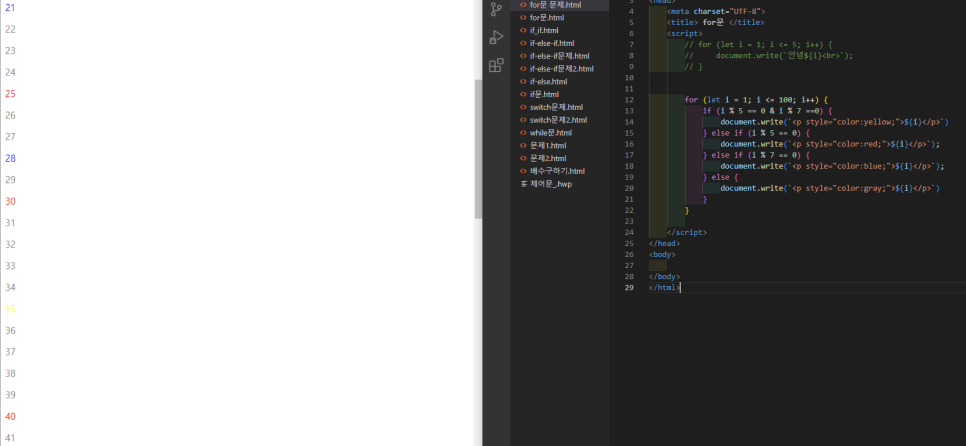Click the <title> tag on line 5
The height and width of the screenshot is (446, 966).
pyautogui.click(x=683, y=23)
